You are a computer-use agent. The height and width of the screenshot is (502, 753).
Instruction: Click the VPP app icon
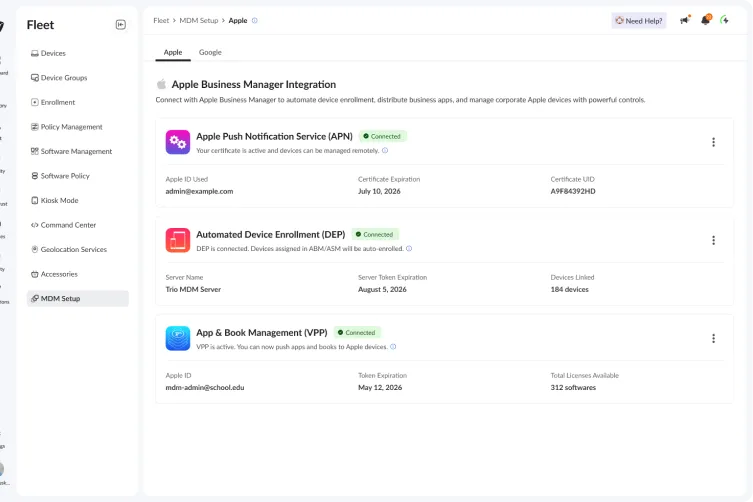coord(178,338)
